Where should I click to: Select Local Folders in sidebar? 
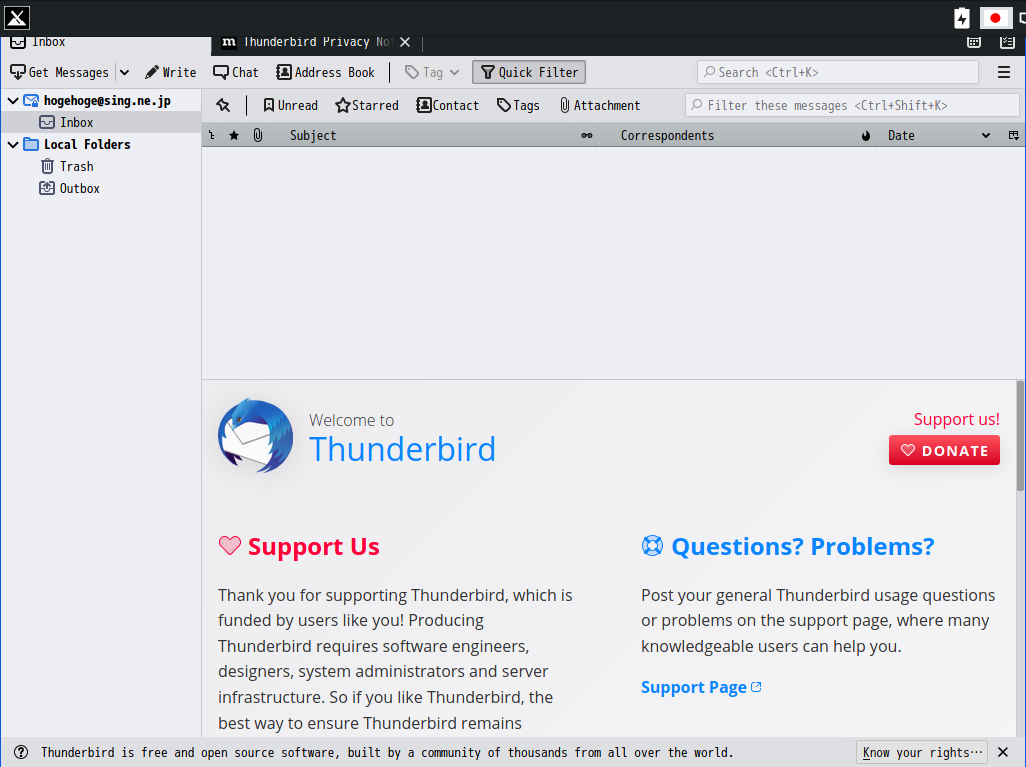[87, 145]
